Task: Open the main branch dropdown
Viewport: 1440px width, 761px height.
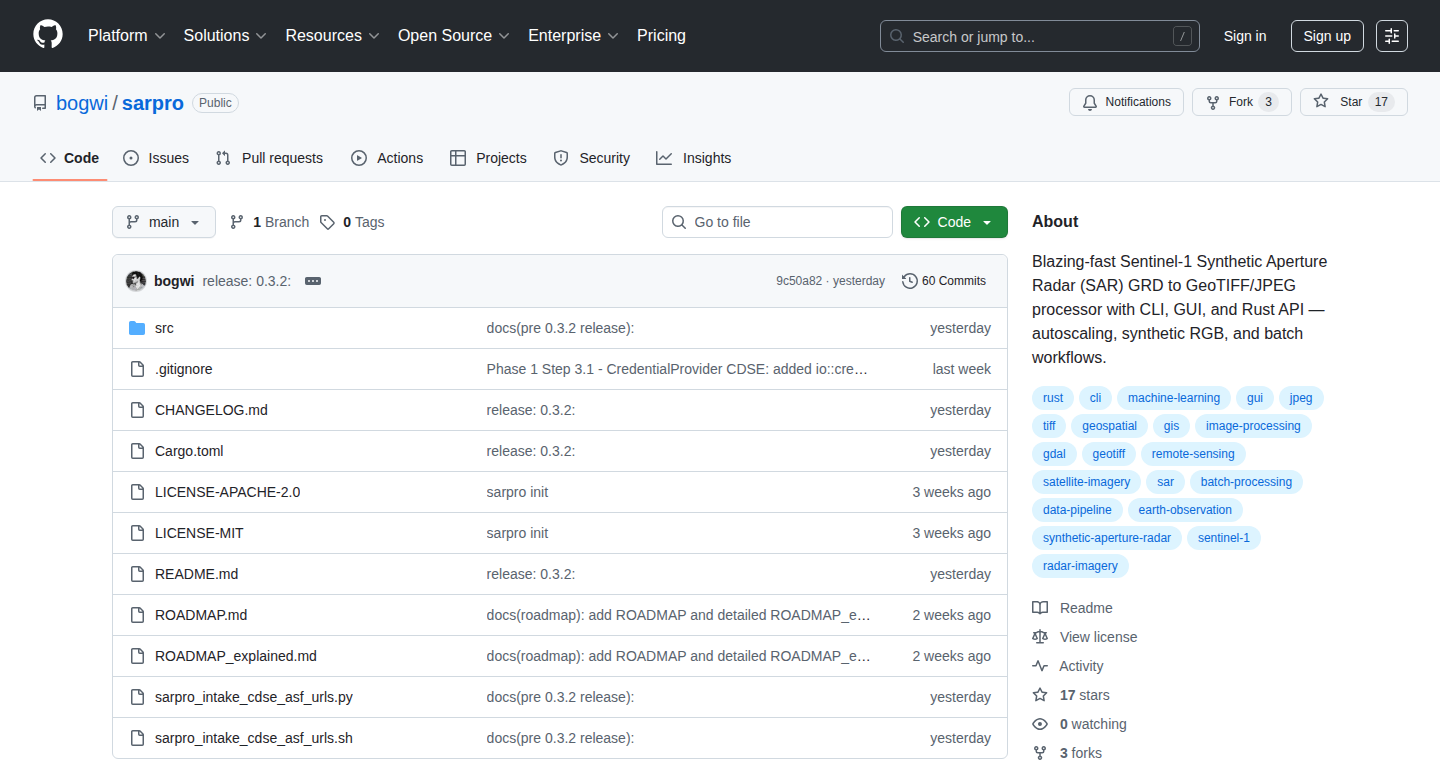Action: coord(164,222)
